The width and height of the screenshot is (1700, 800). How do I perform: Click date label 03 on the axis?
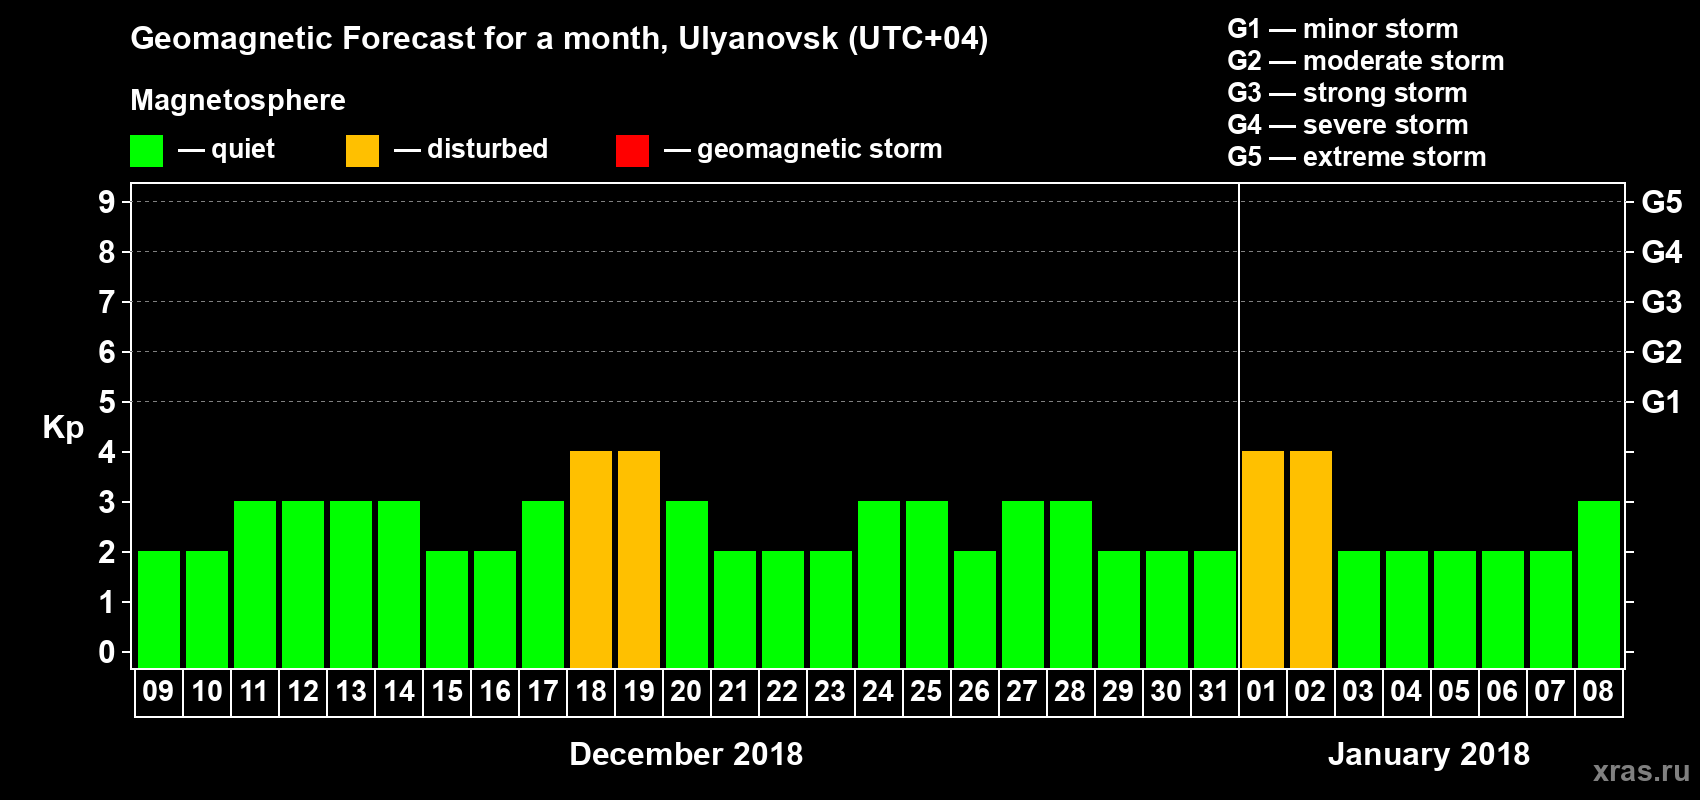pos(1358,691)
